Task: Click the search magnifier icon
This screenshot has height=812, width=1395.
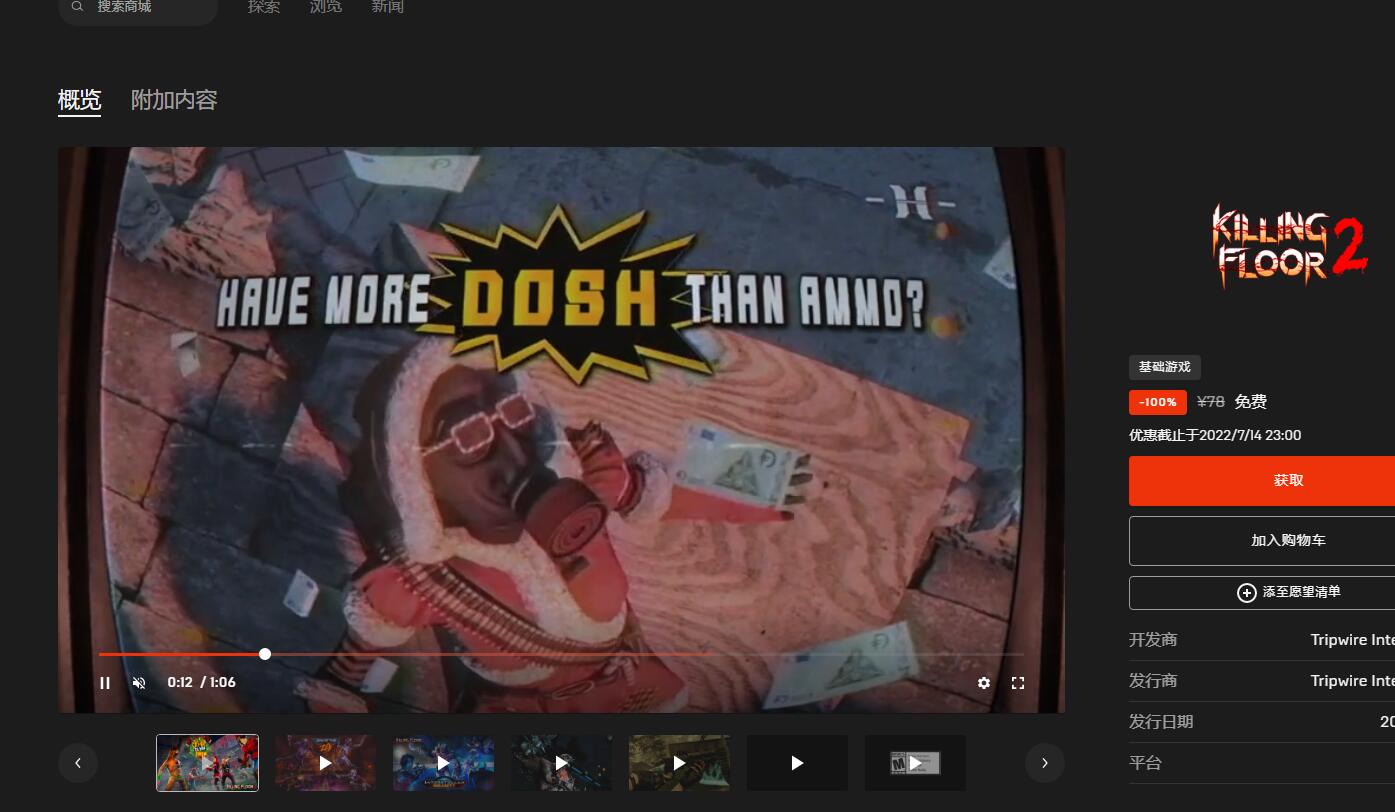Action: click(78, 7)
